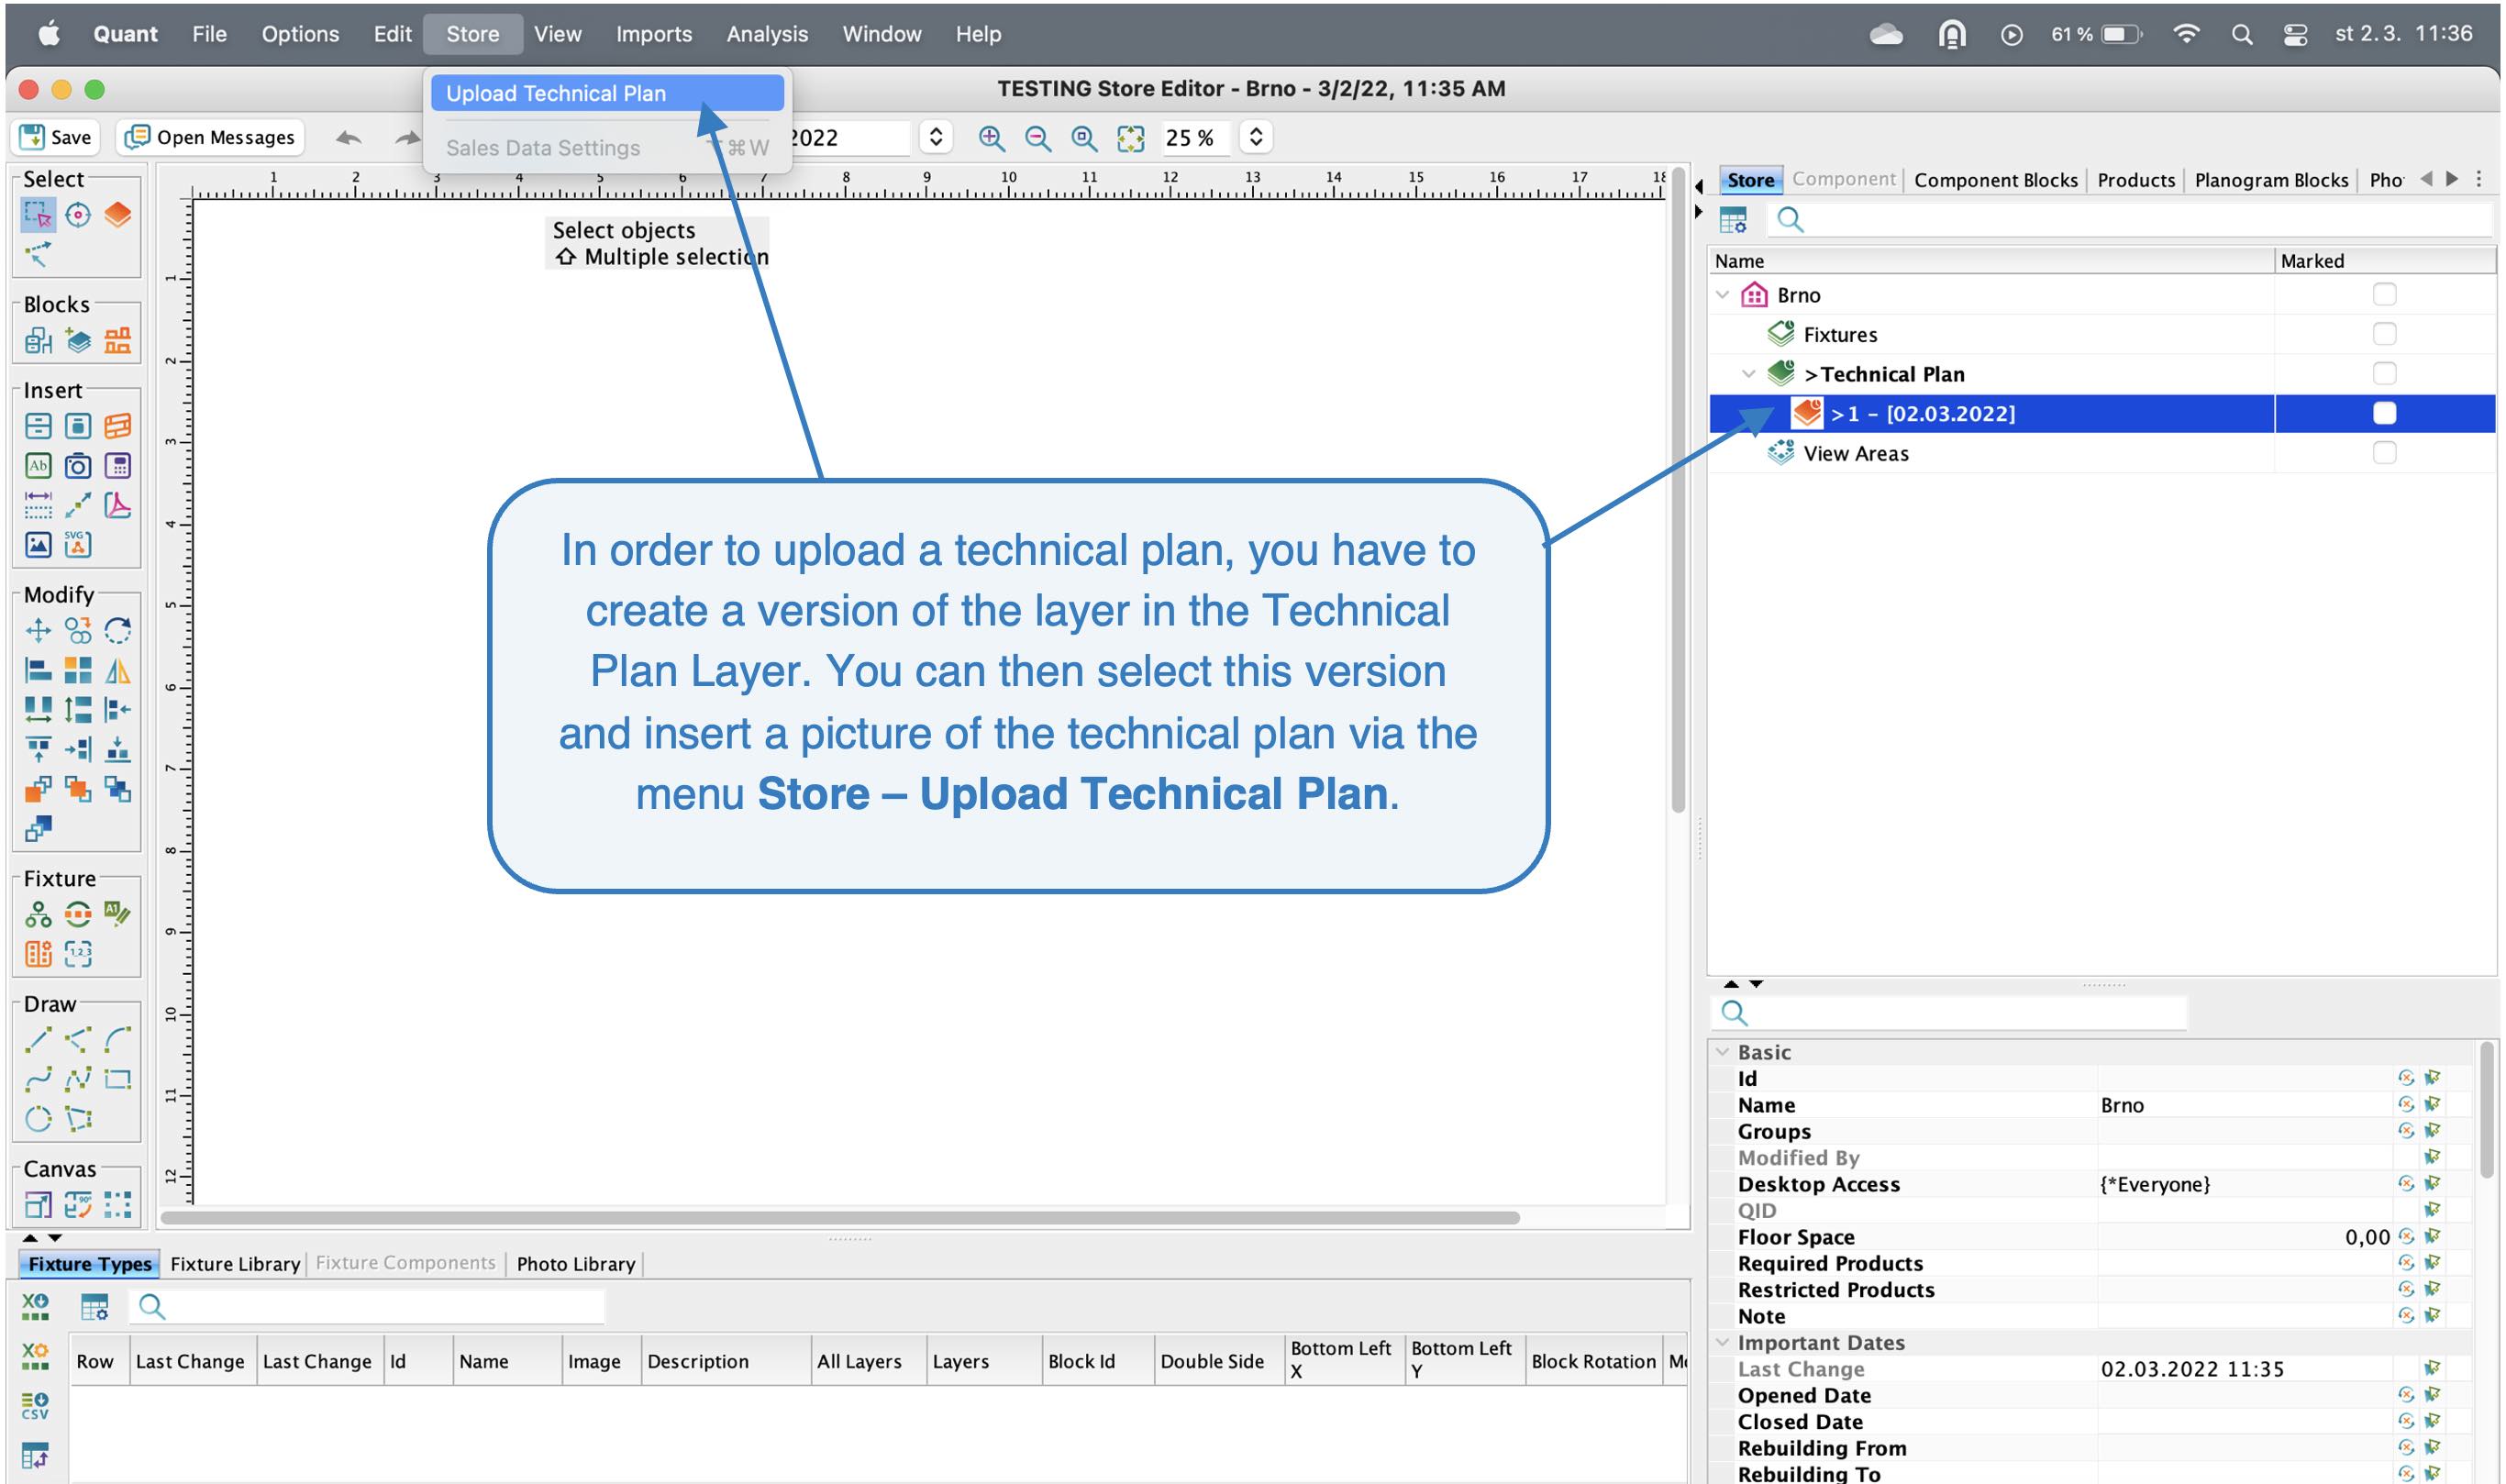Click the Description column header
This screenshot has width=2506, height=1484.
pyautogui.click(x=725, y=1361)
